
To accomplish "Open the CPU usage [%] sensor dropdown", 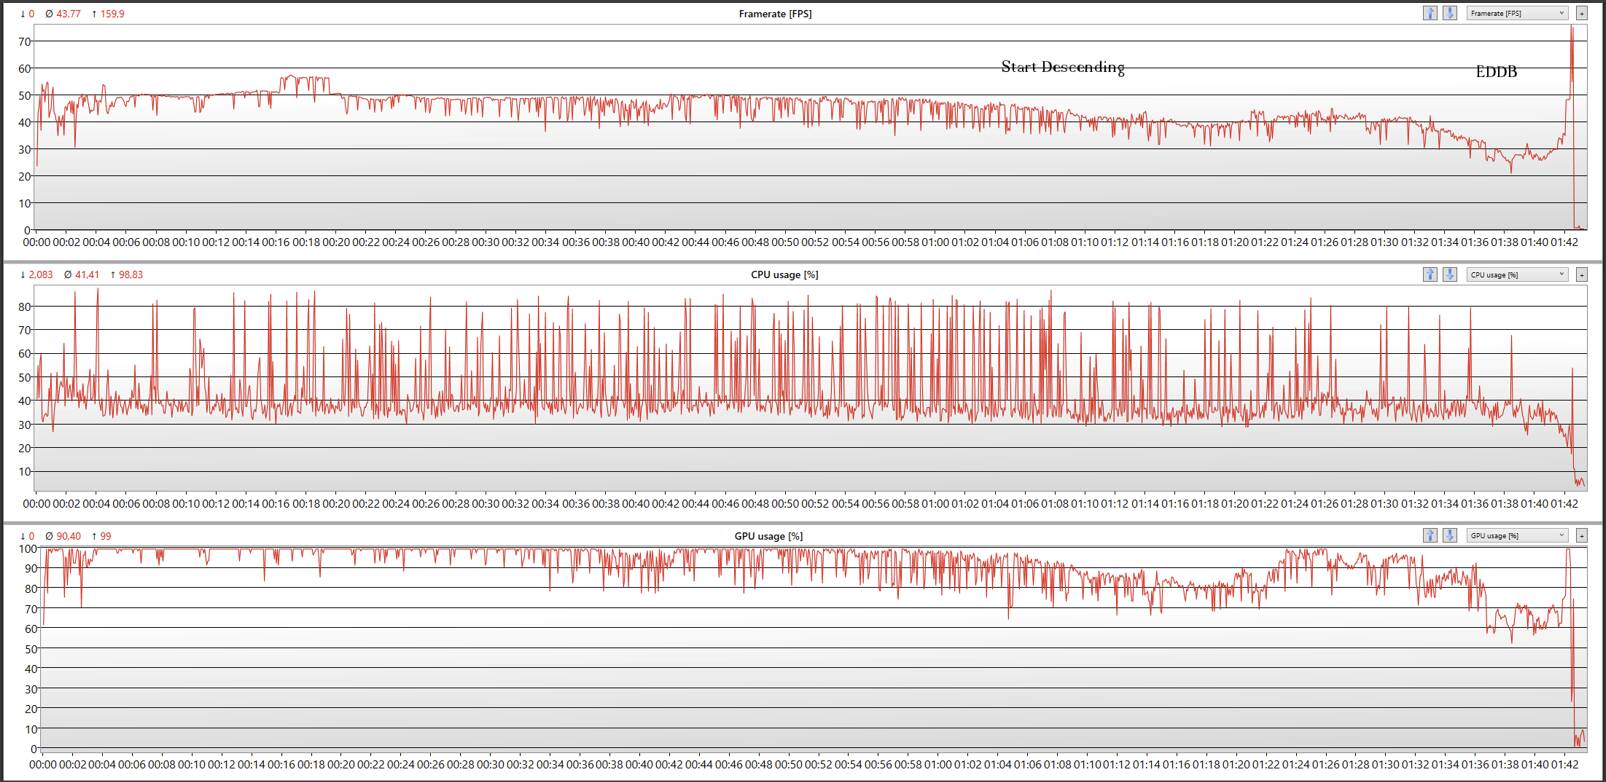I will [x=1517, y=274].
